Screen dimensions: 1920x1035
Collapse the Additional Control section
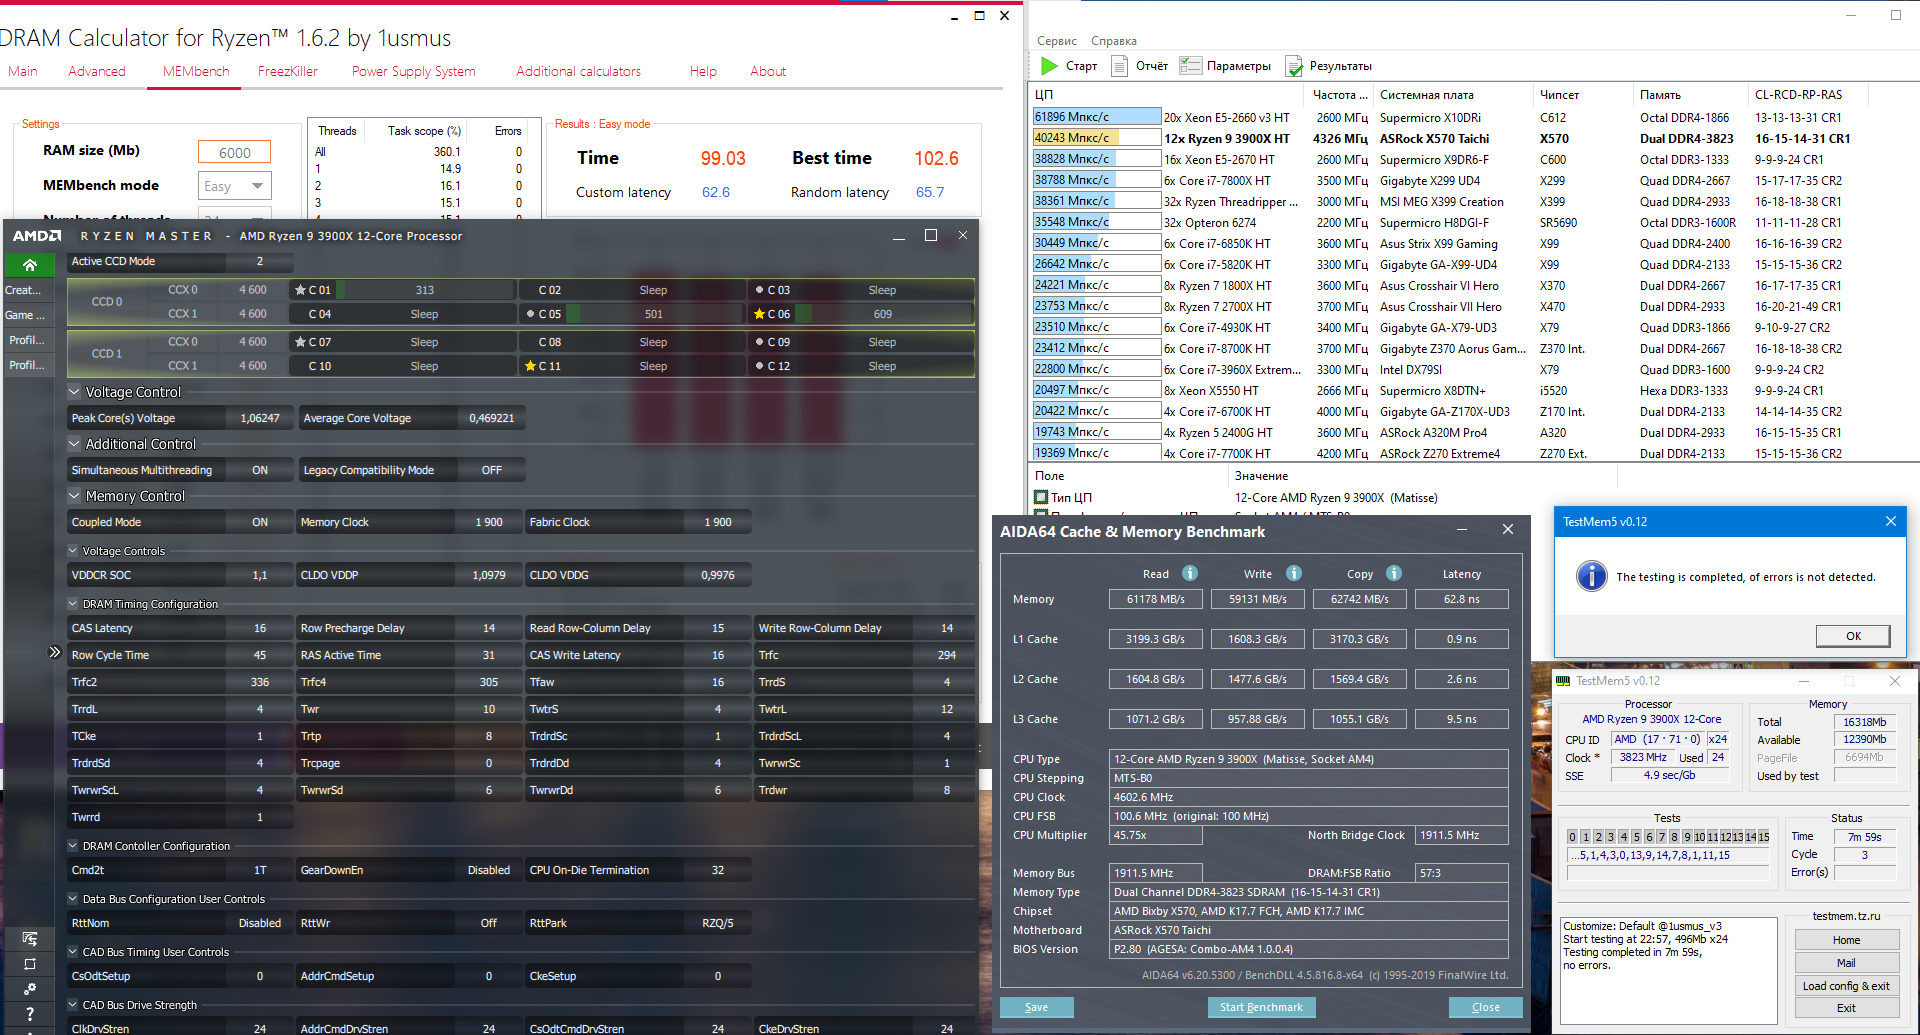tap(74, 444)
